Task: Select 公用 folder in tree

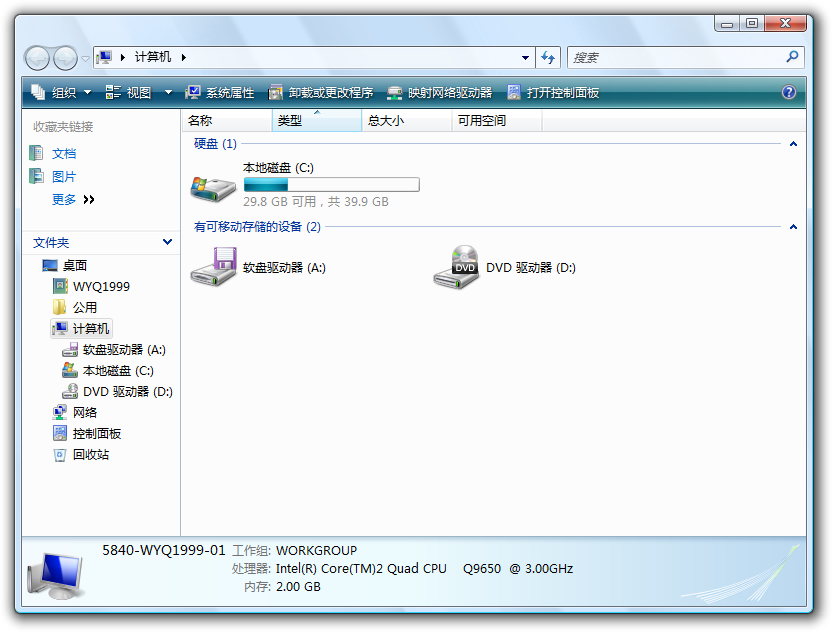Action: [84, 307]
